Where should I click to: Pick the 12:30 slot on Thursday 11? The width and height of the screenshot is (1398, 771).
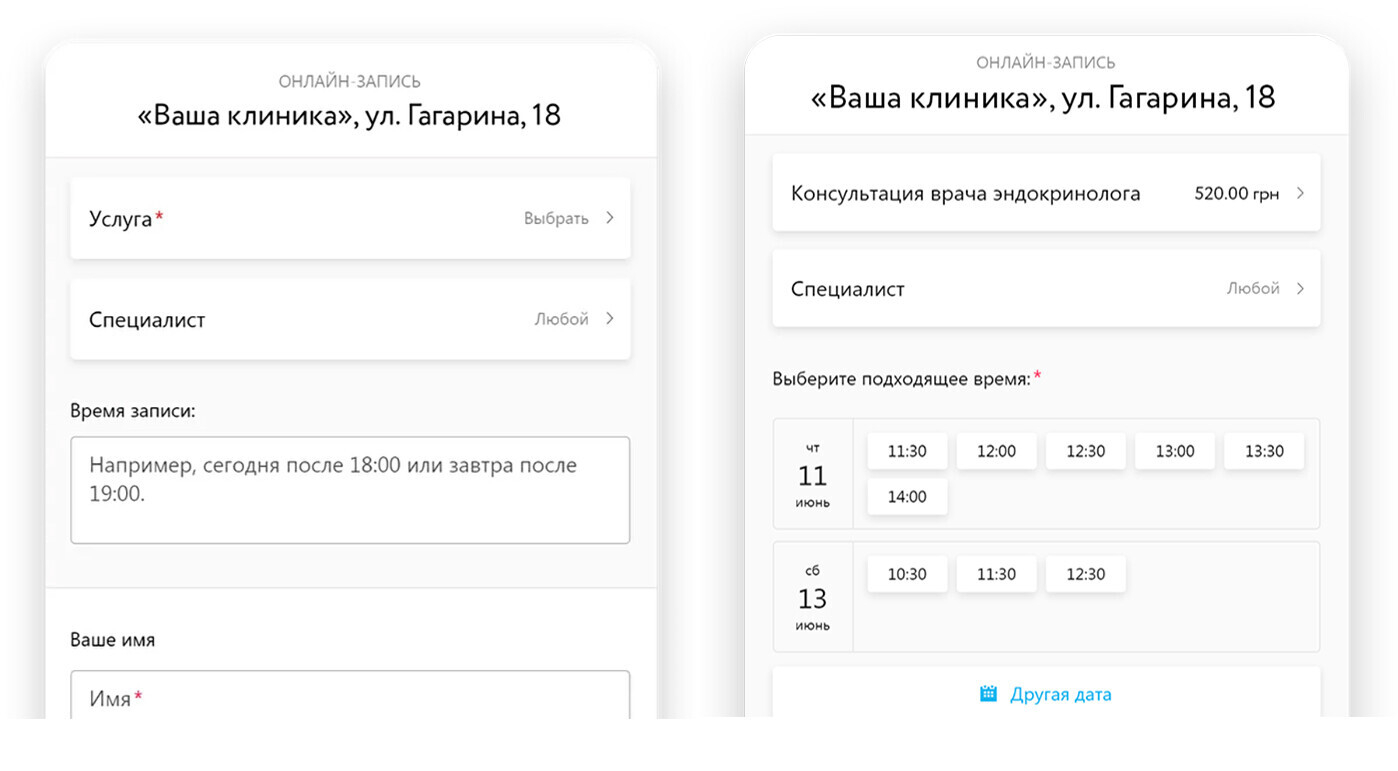(1085, 451)
